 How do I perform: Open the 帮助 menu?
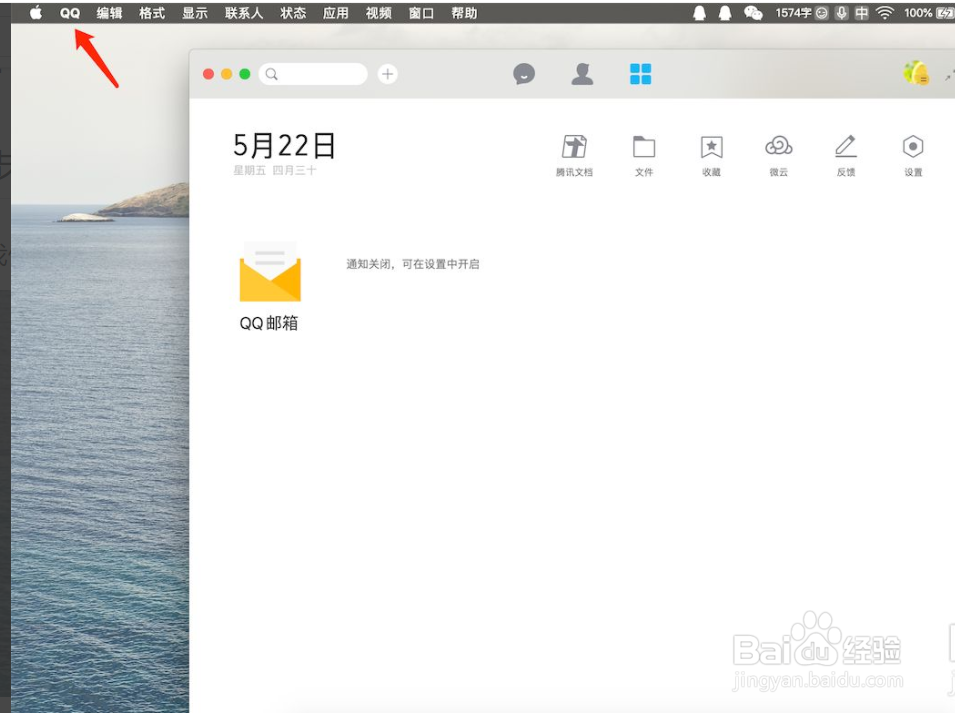(464, 13)
